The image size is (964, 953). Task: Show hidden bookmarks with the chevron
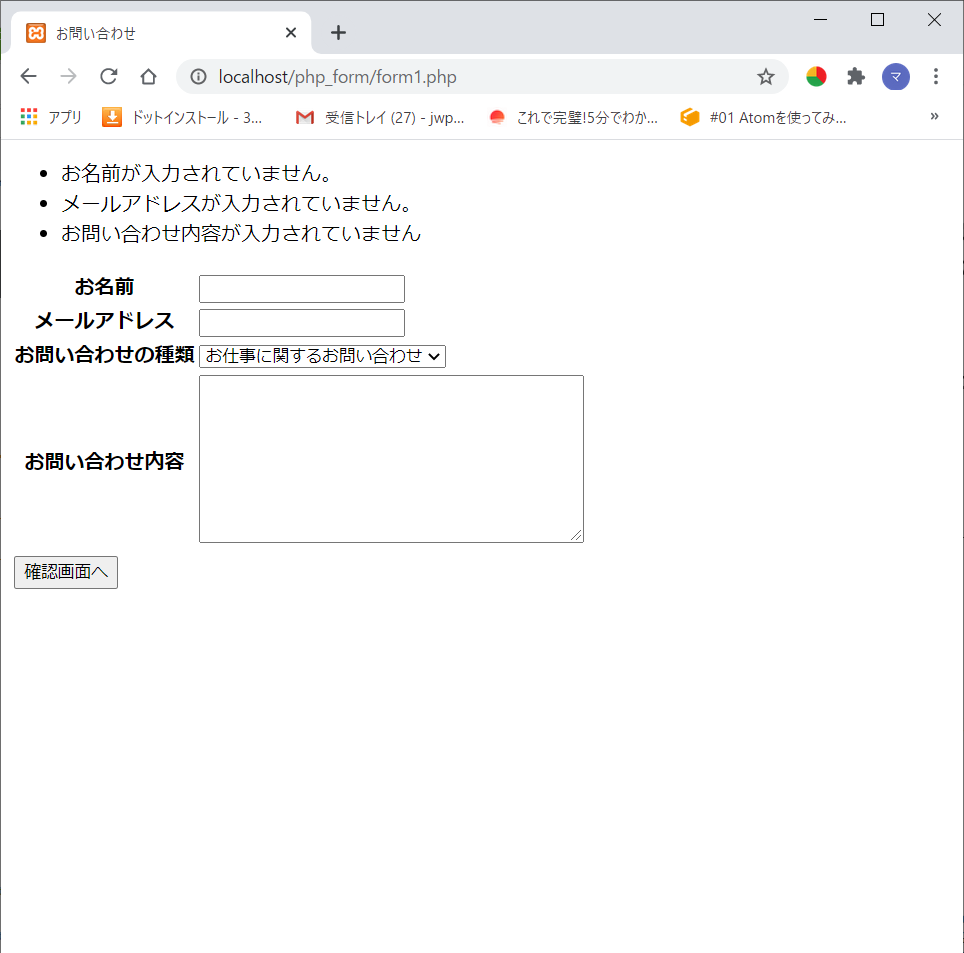(x=934, y=116)
